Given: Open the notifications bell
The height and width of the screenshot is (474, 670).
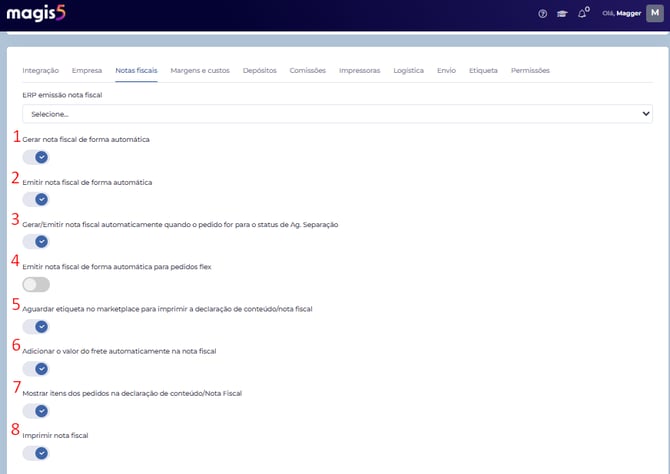Looking at the screenshot, I should [x=583, y=14].
